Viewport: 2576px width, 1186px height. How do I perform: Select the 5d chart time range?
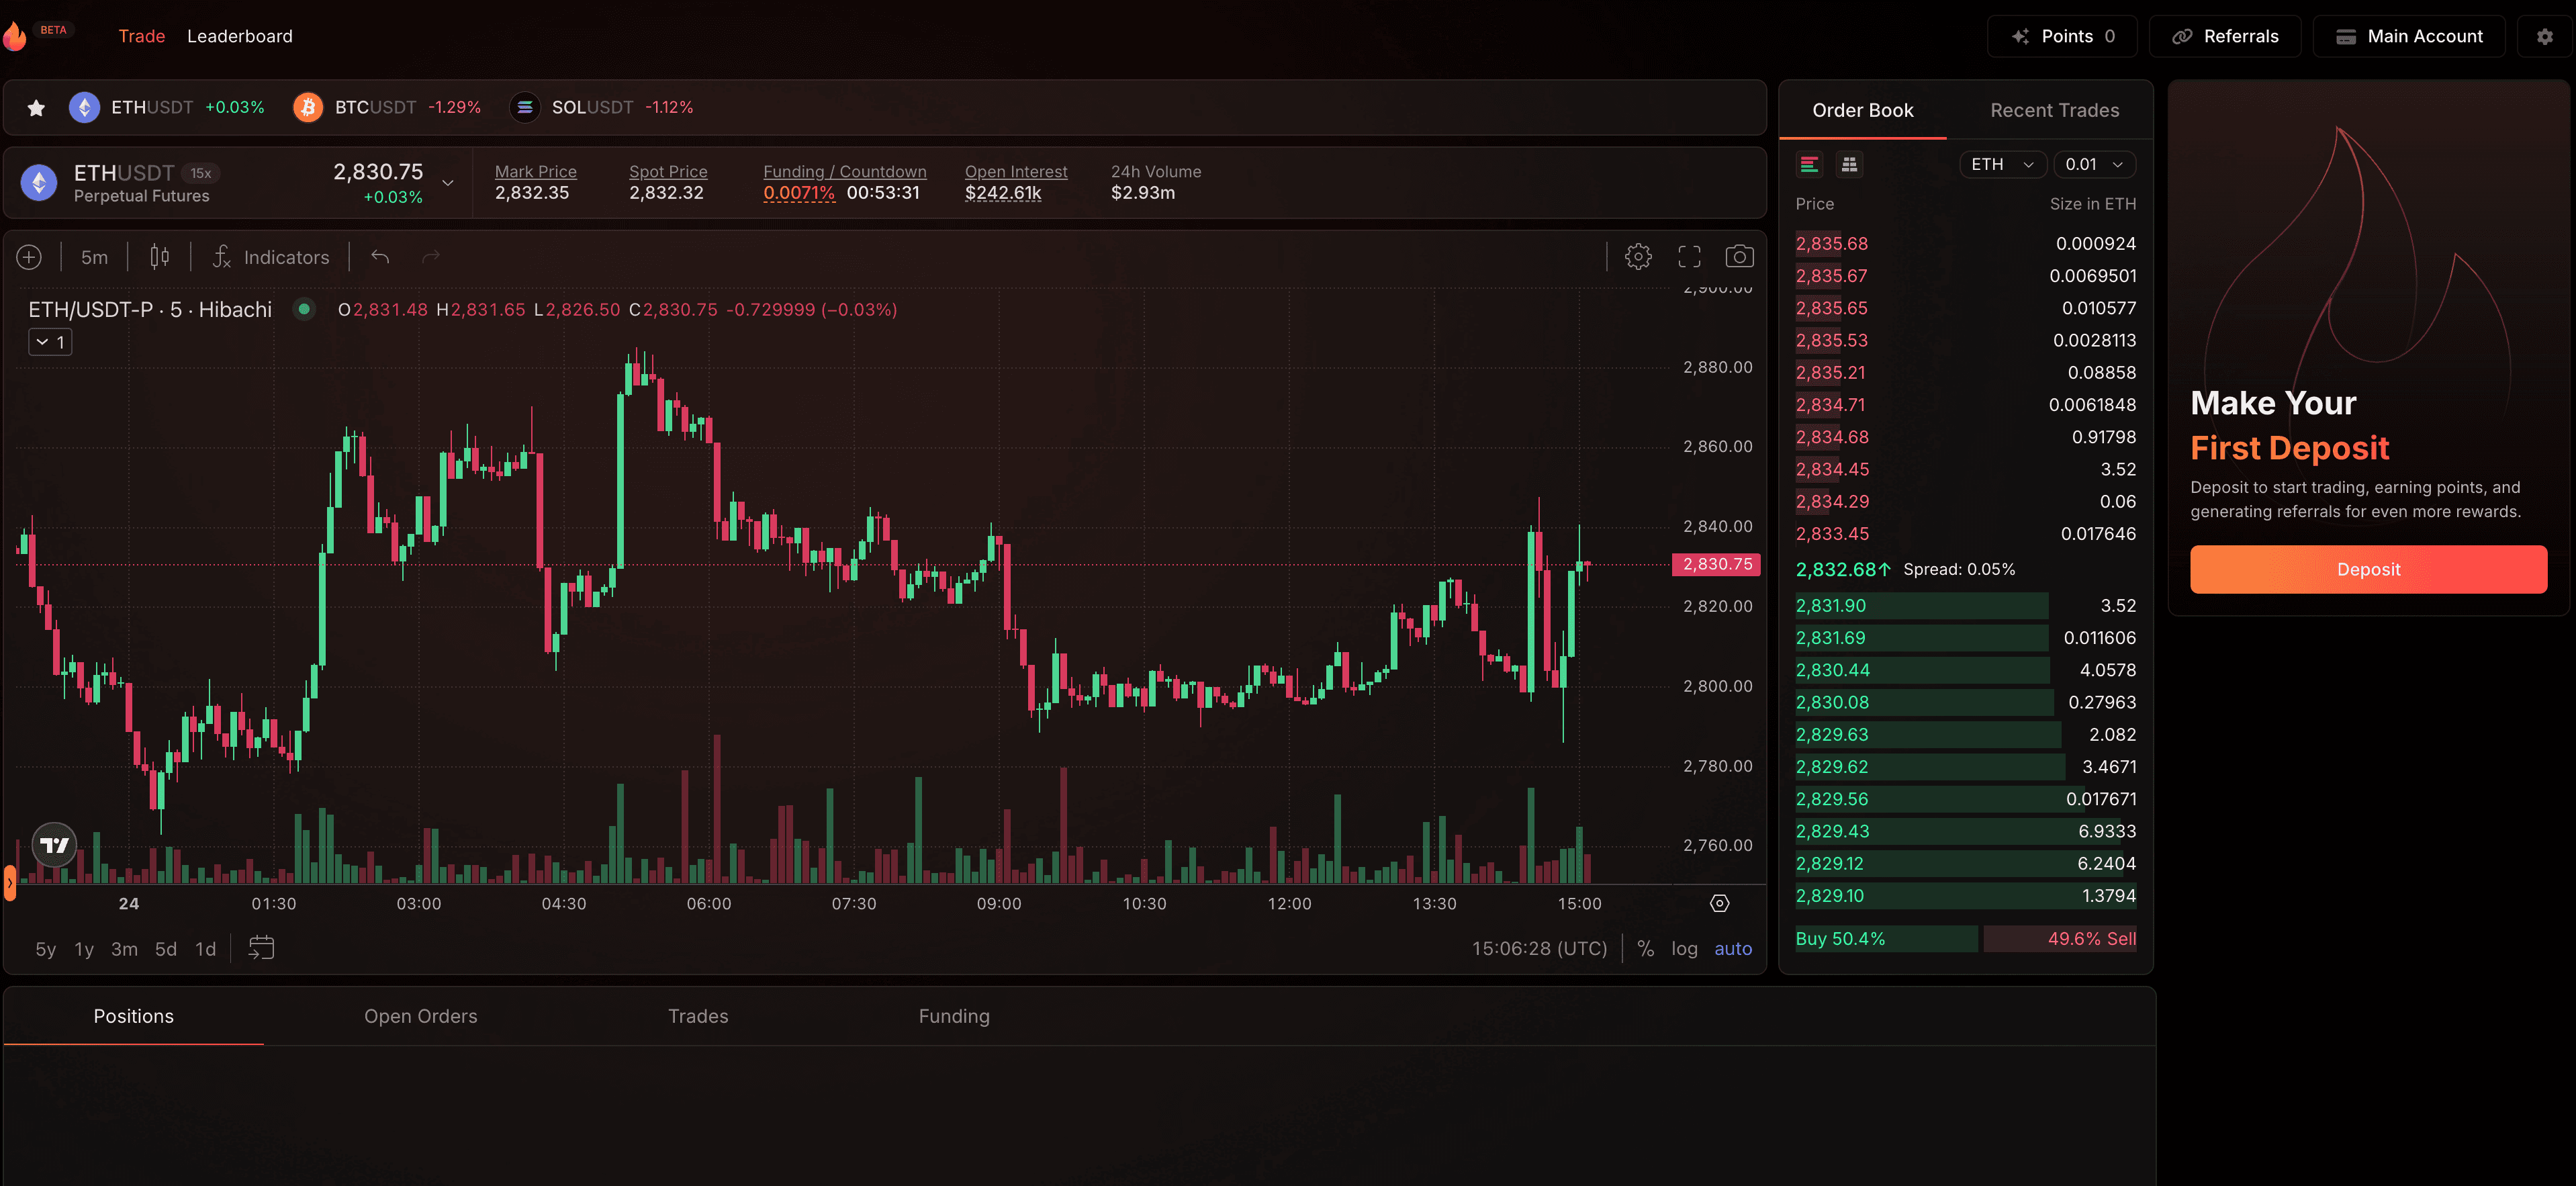(165, 948)
